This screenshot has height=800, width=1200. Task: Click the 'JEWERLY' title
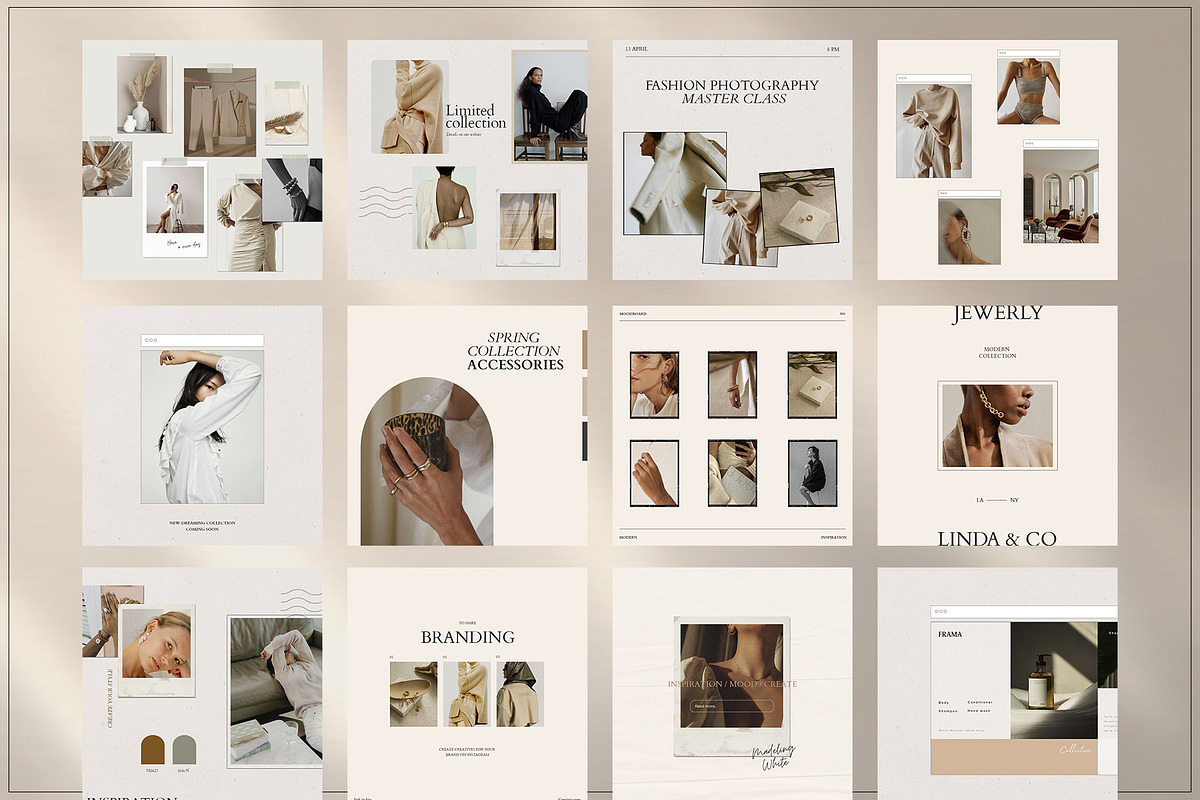pyautogui.click(x=997, y=313)
